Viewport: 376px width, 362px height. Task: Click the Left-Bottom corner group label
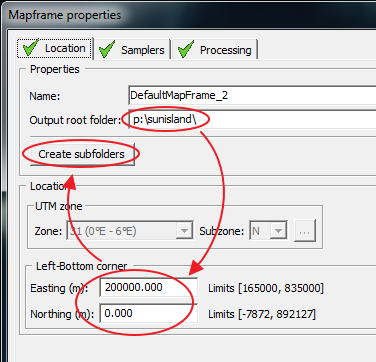click(x=82, y=266)
